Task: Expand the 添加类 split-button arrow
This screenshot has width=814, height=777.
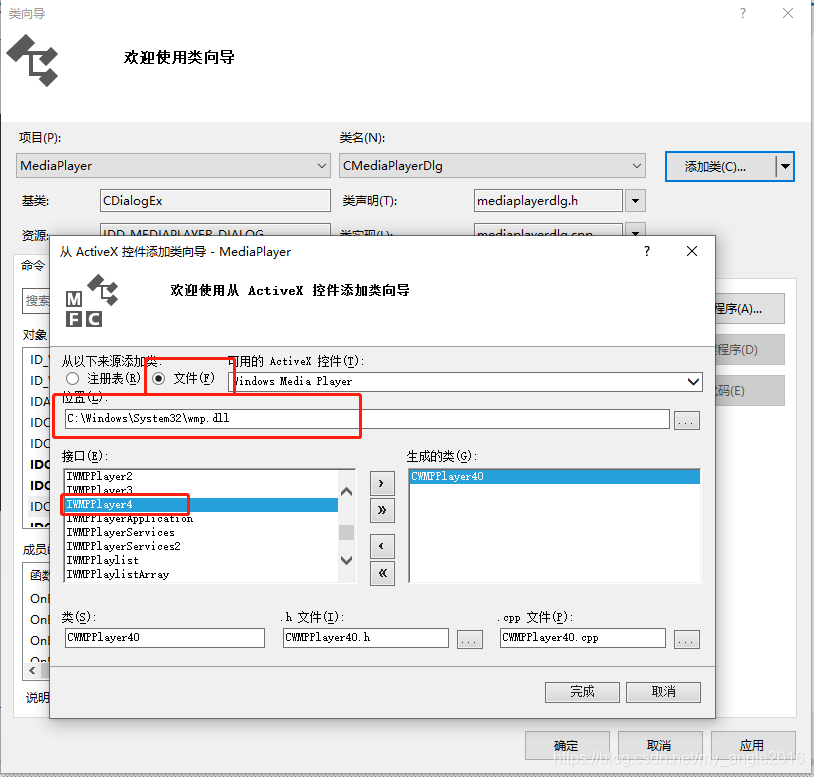Action: pos(785,167)
